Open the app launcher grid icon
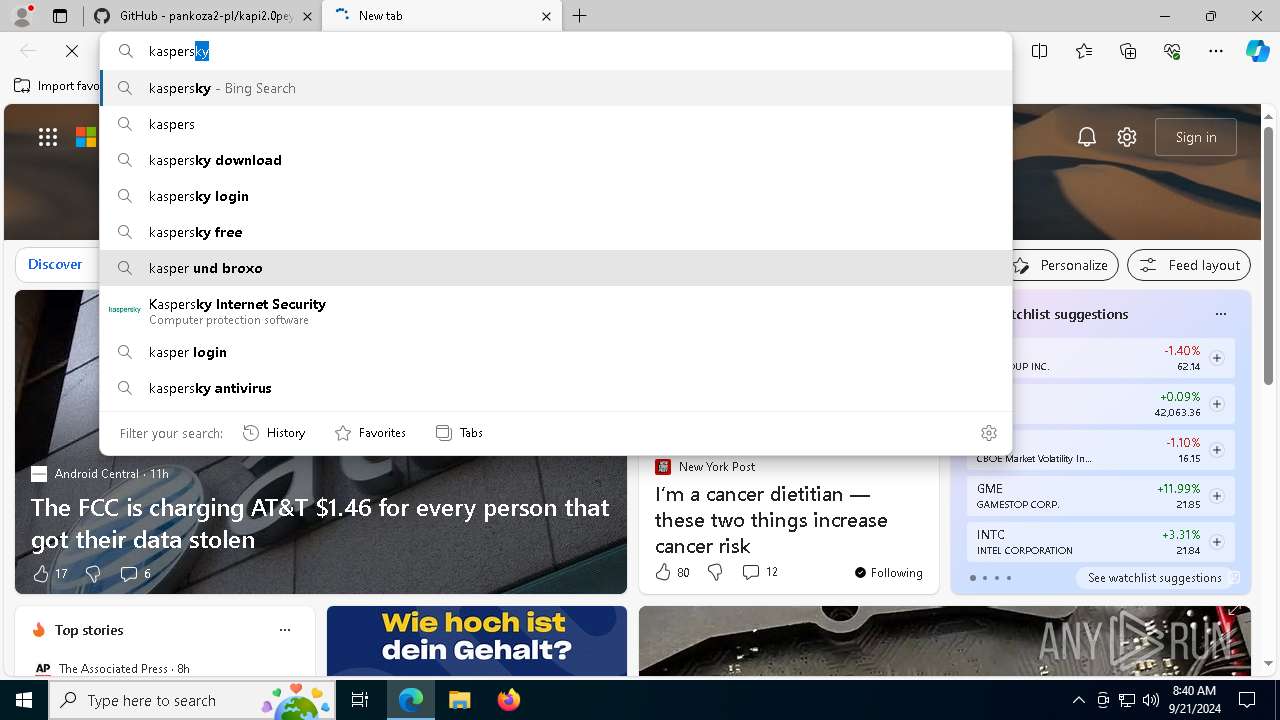This screenshot has width=1280, height=720. [48, 137]
